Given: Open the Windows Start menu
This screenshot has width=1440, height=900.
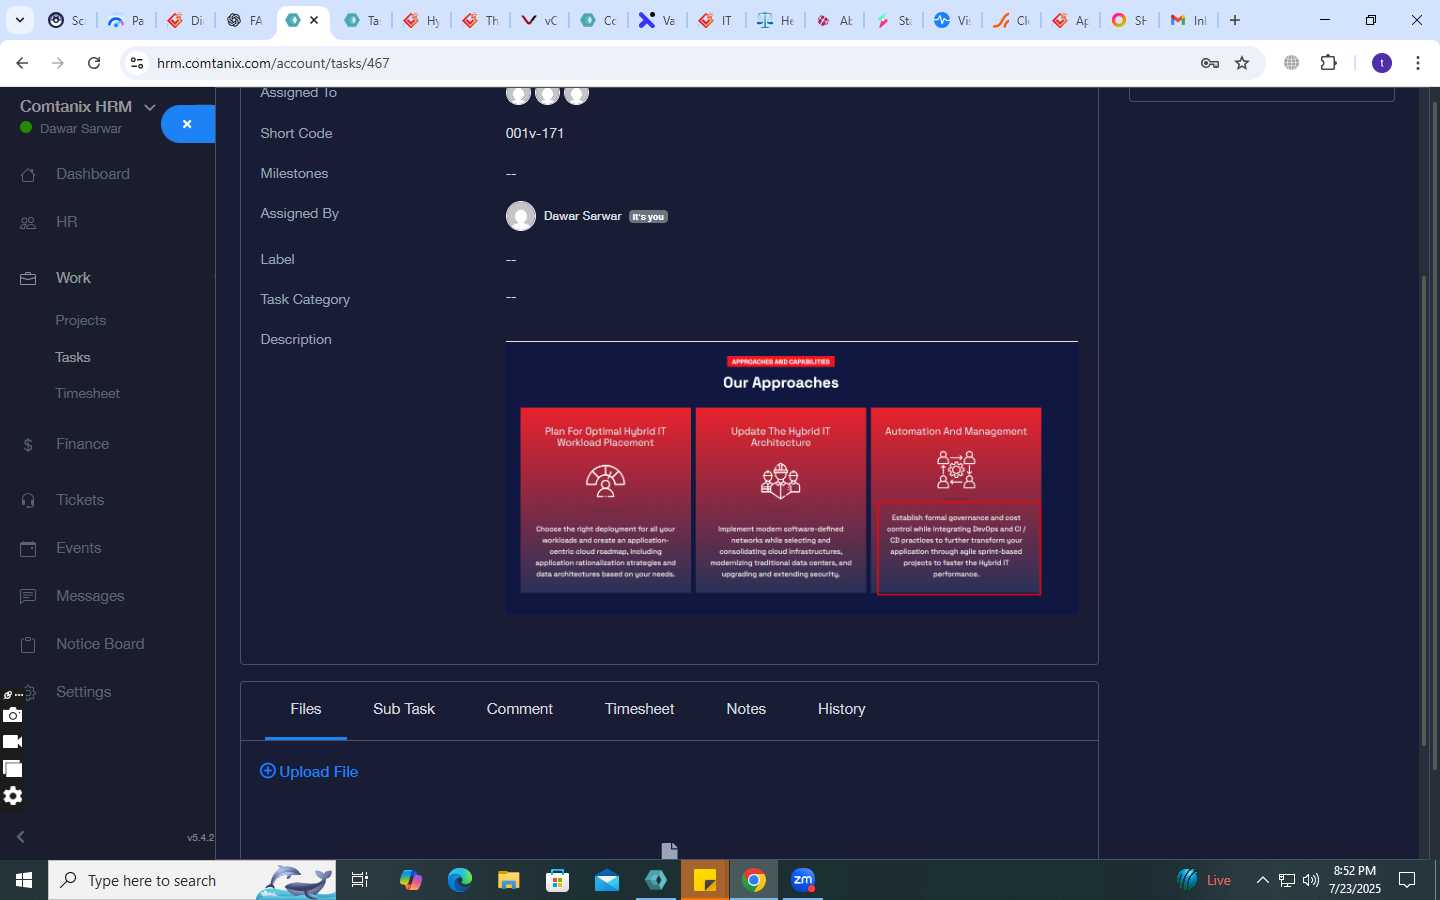Looking at the screenshot, I should click(x=24, y=880).
